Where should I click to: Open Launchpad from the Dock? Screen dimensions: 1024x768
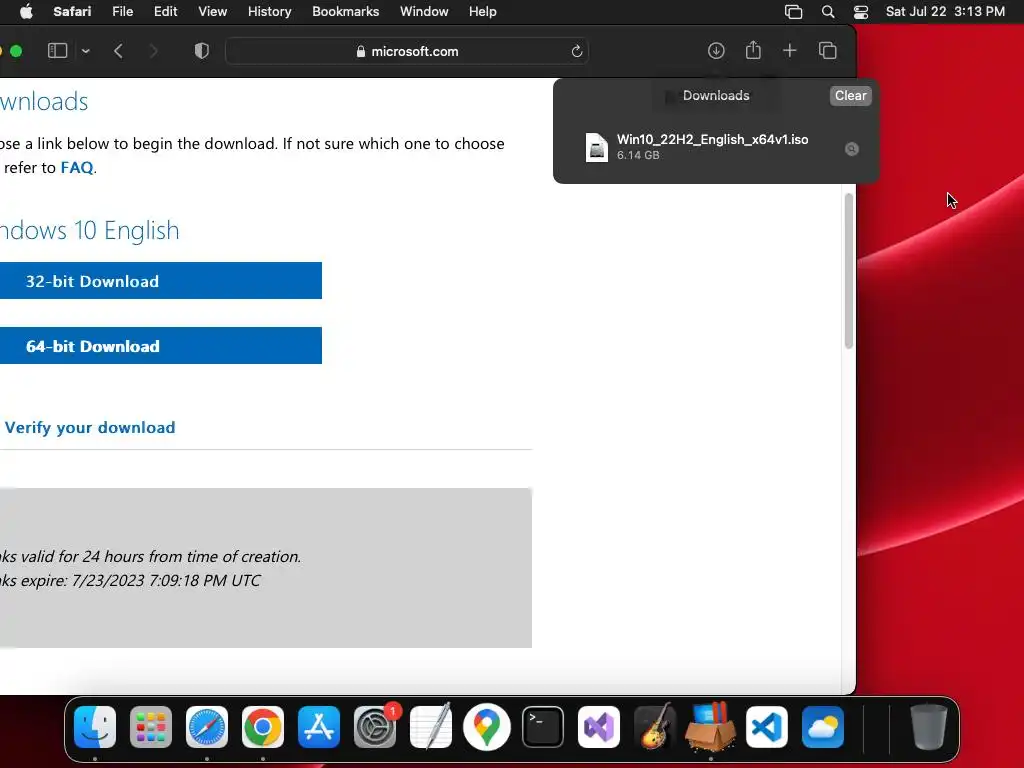click(x=151, y=727)
